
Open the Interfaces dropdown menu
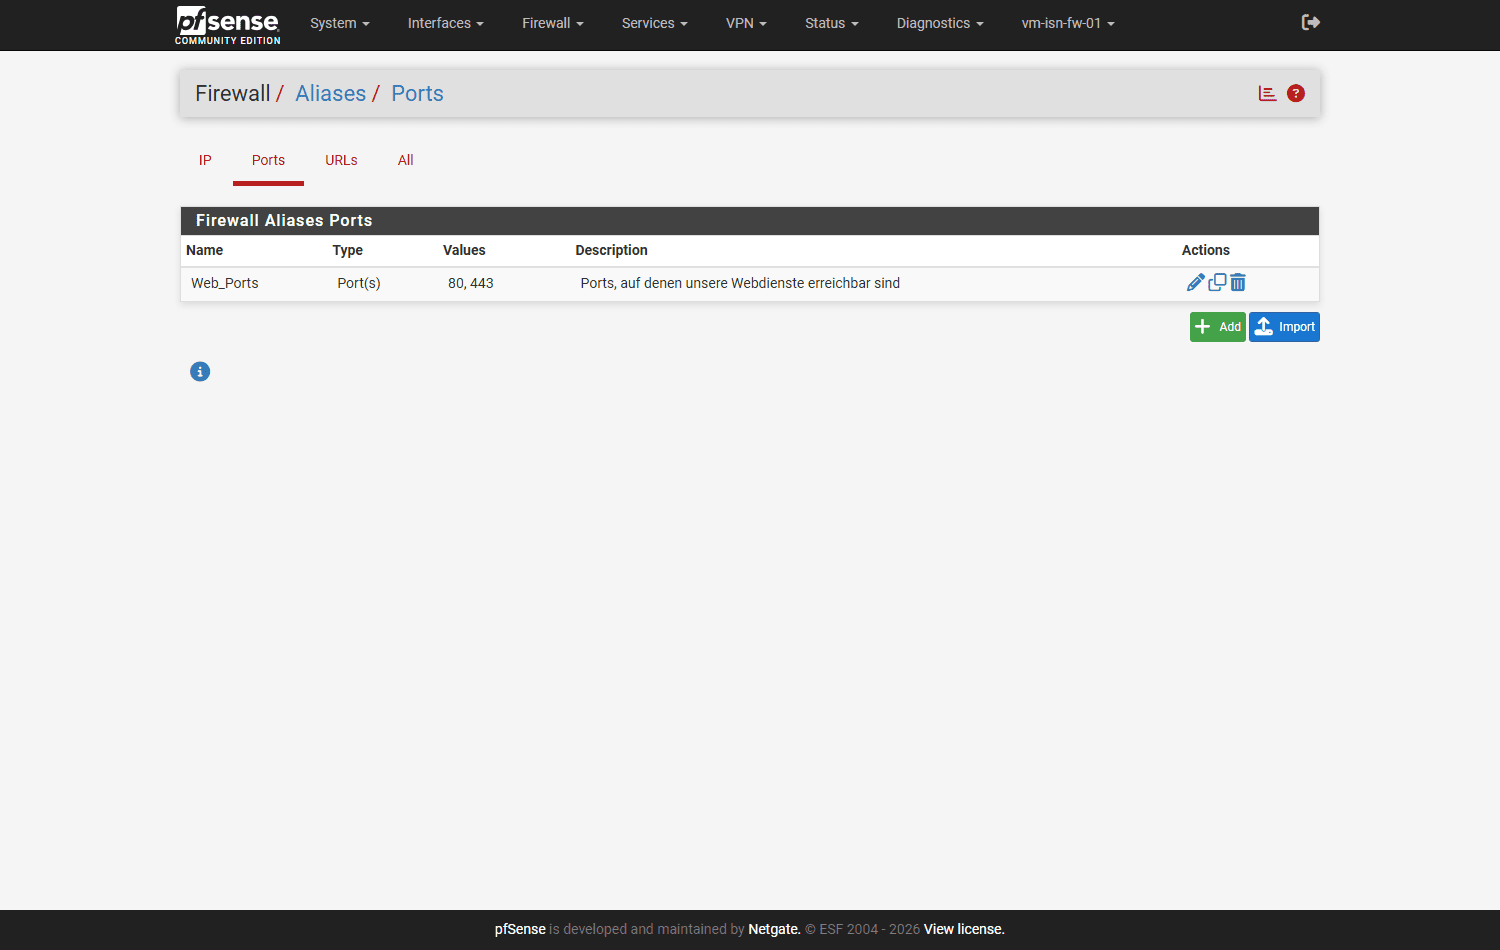tap(446, 23)
